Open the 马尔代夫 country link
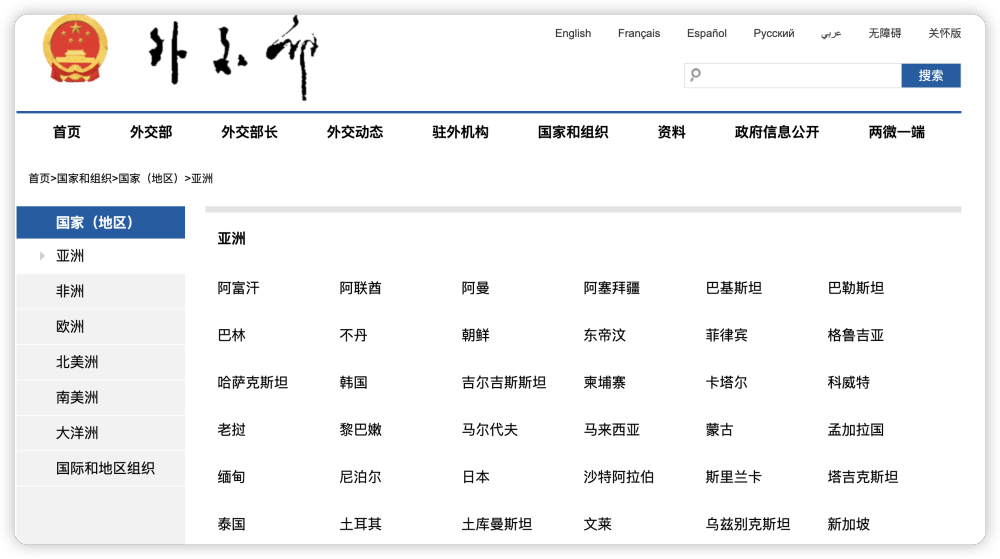This screenshot has height=559, width=1000. coord(490,430)
